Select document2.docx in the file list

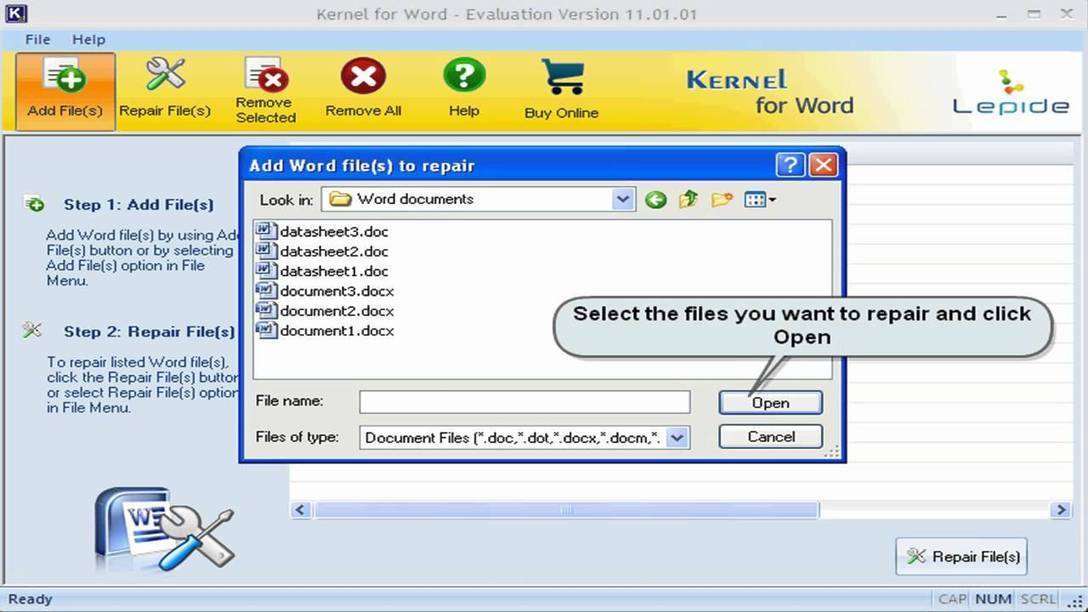(x=325, y=311)
